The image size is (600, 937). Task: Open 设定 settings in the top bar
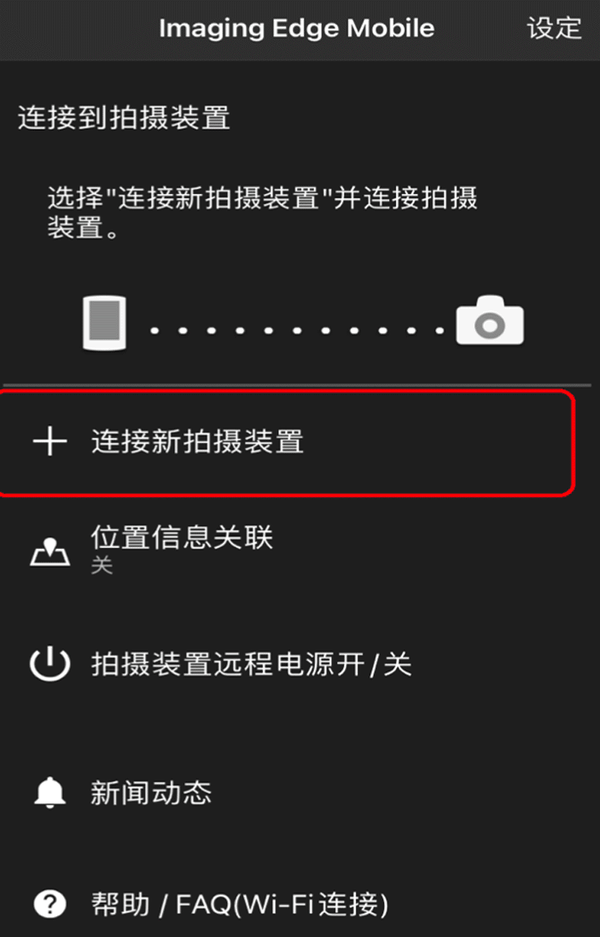(x=554, y=28)
